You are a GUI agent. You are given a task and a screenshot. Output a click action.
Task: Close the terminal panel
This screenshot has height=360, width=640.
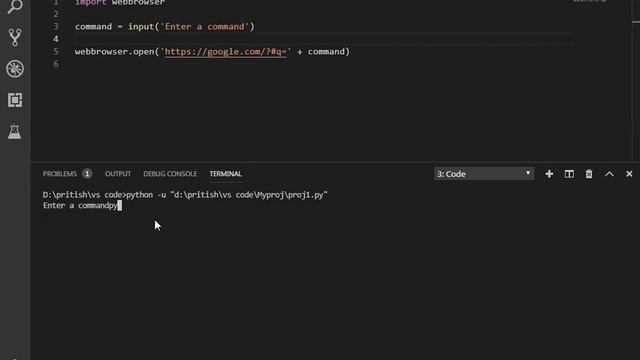pos(629,174)
